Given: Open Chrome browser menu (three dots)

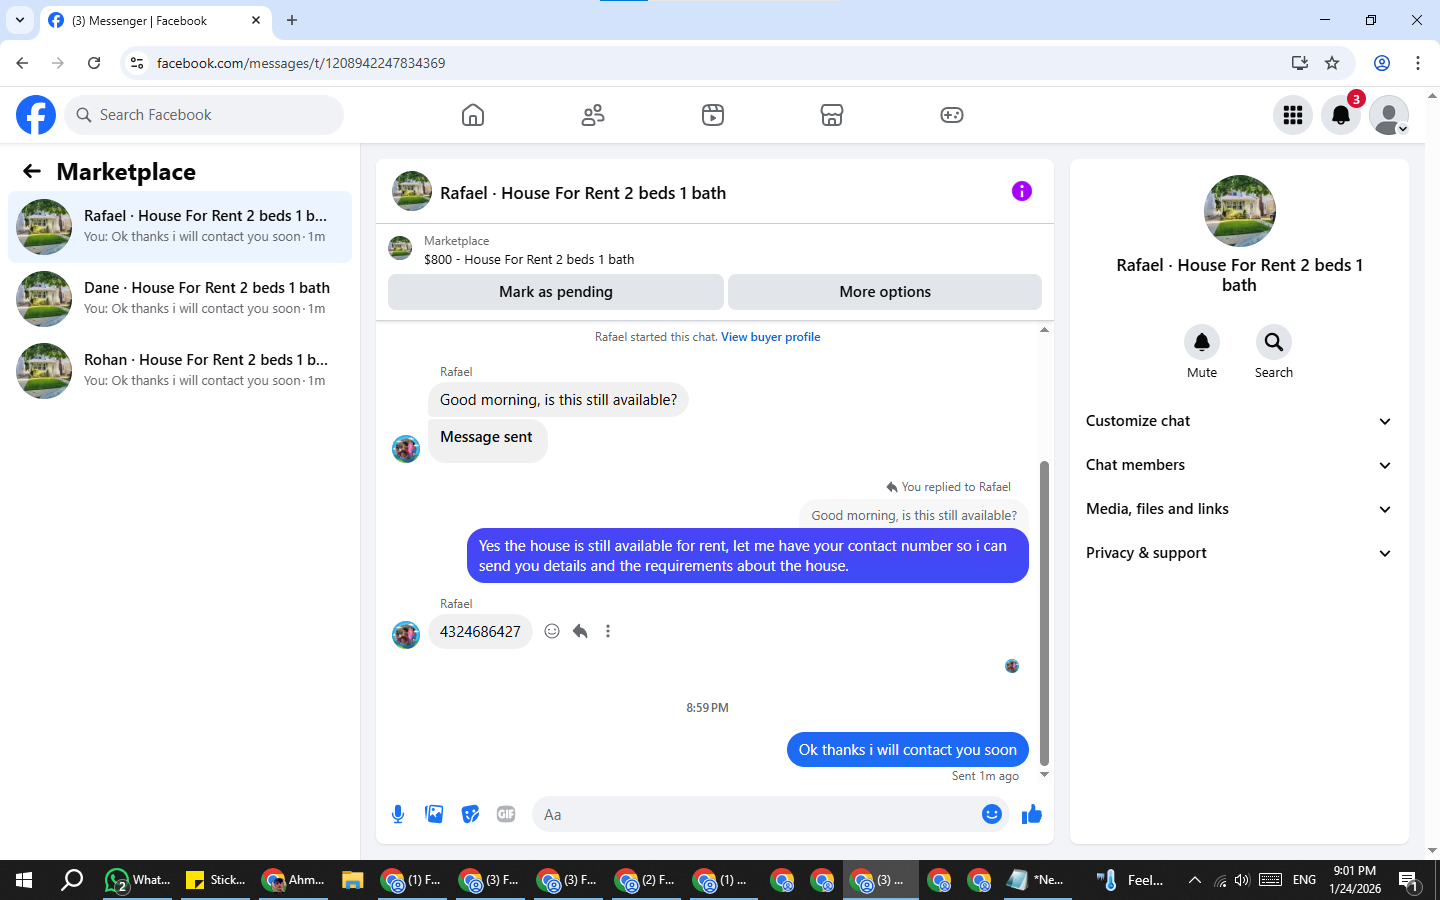Looking at the screenshot, I should [1418, 63].
